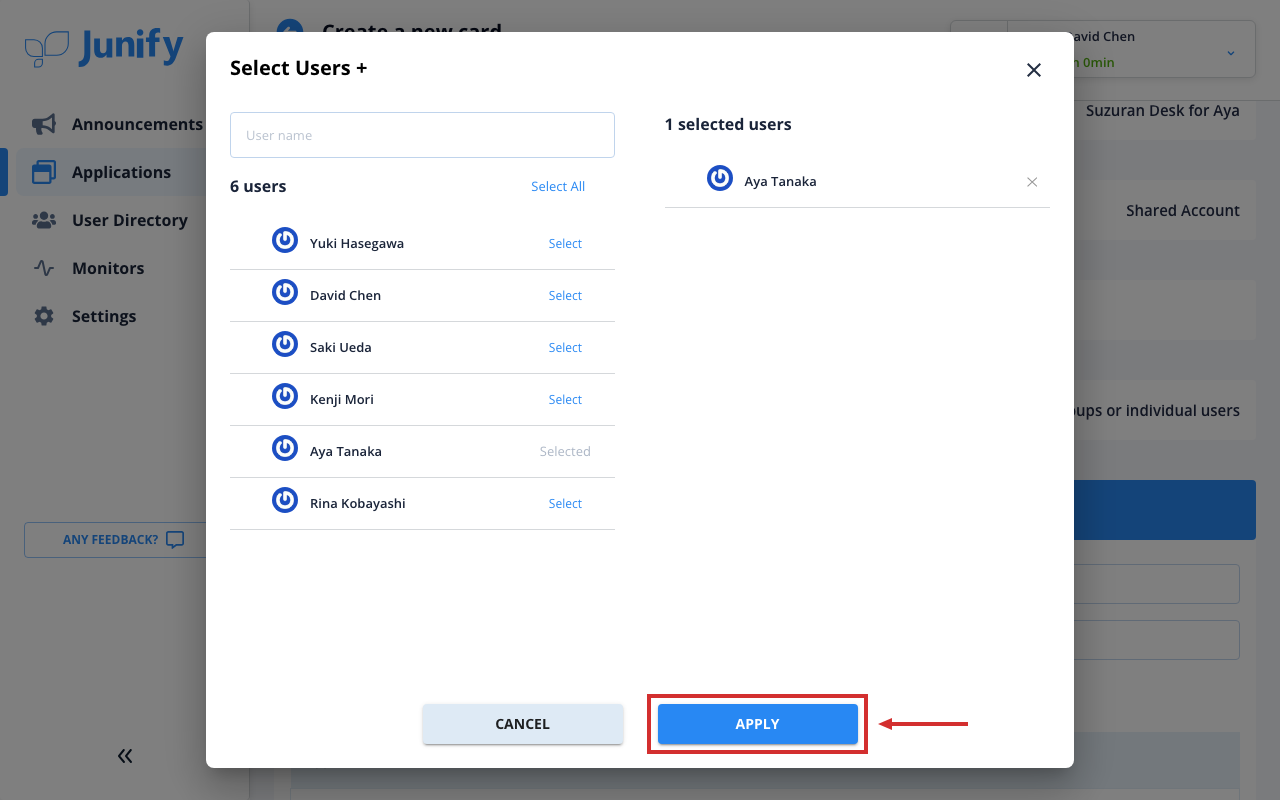Click the Apply button
Viewport: 1280px width, 800px height.
click(758, 724)
